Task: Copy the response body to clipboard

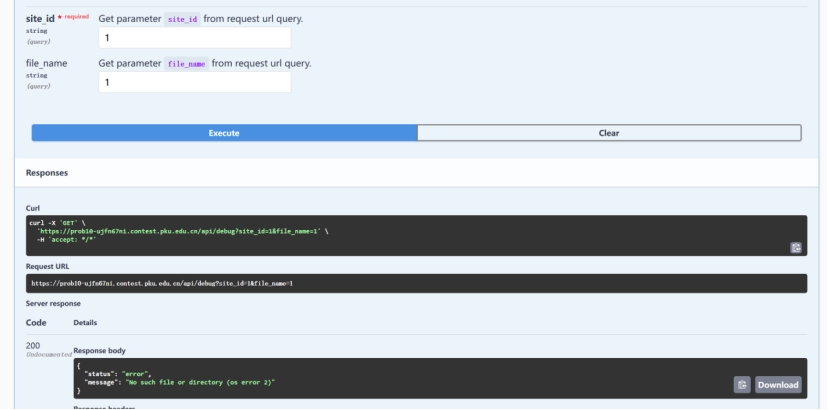Action: click(x=742, y=384)
